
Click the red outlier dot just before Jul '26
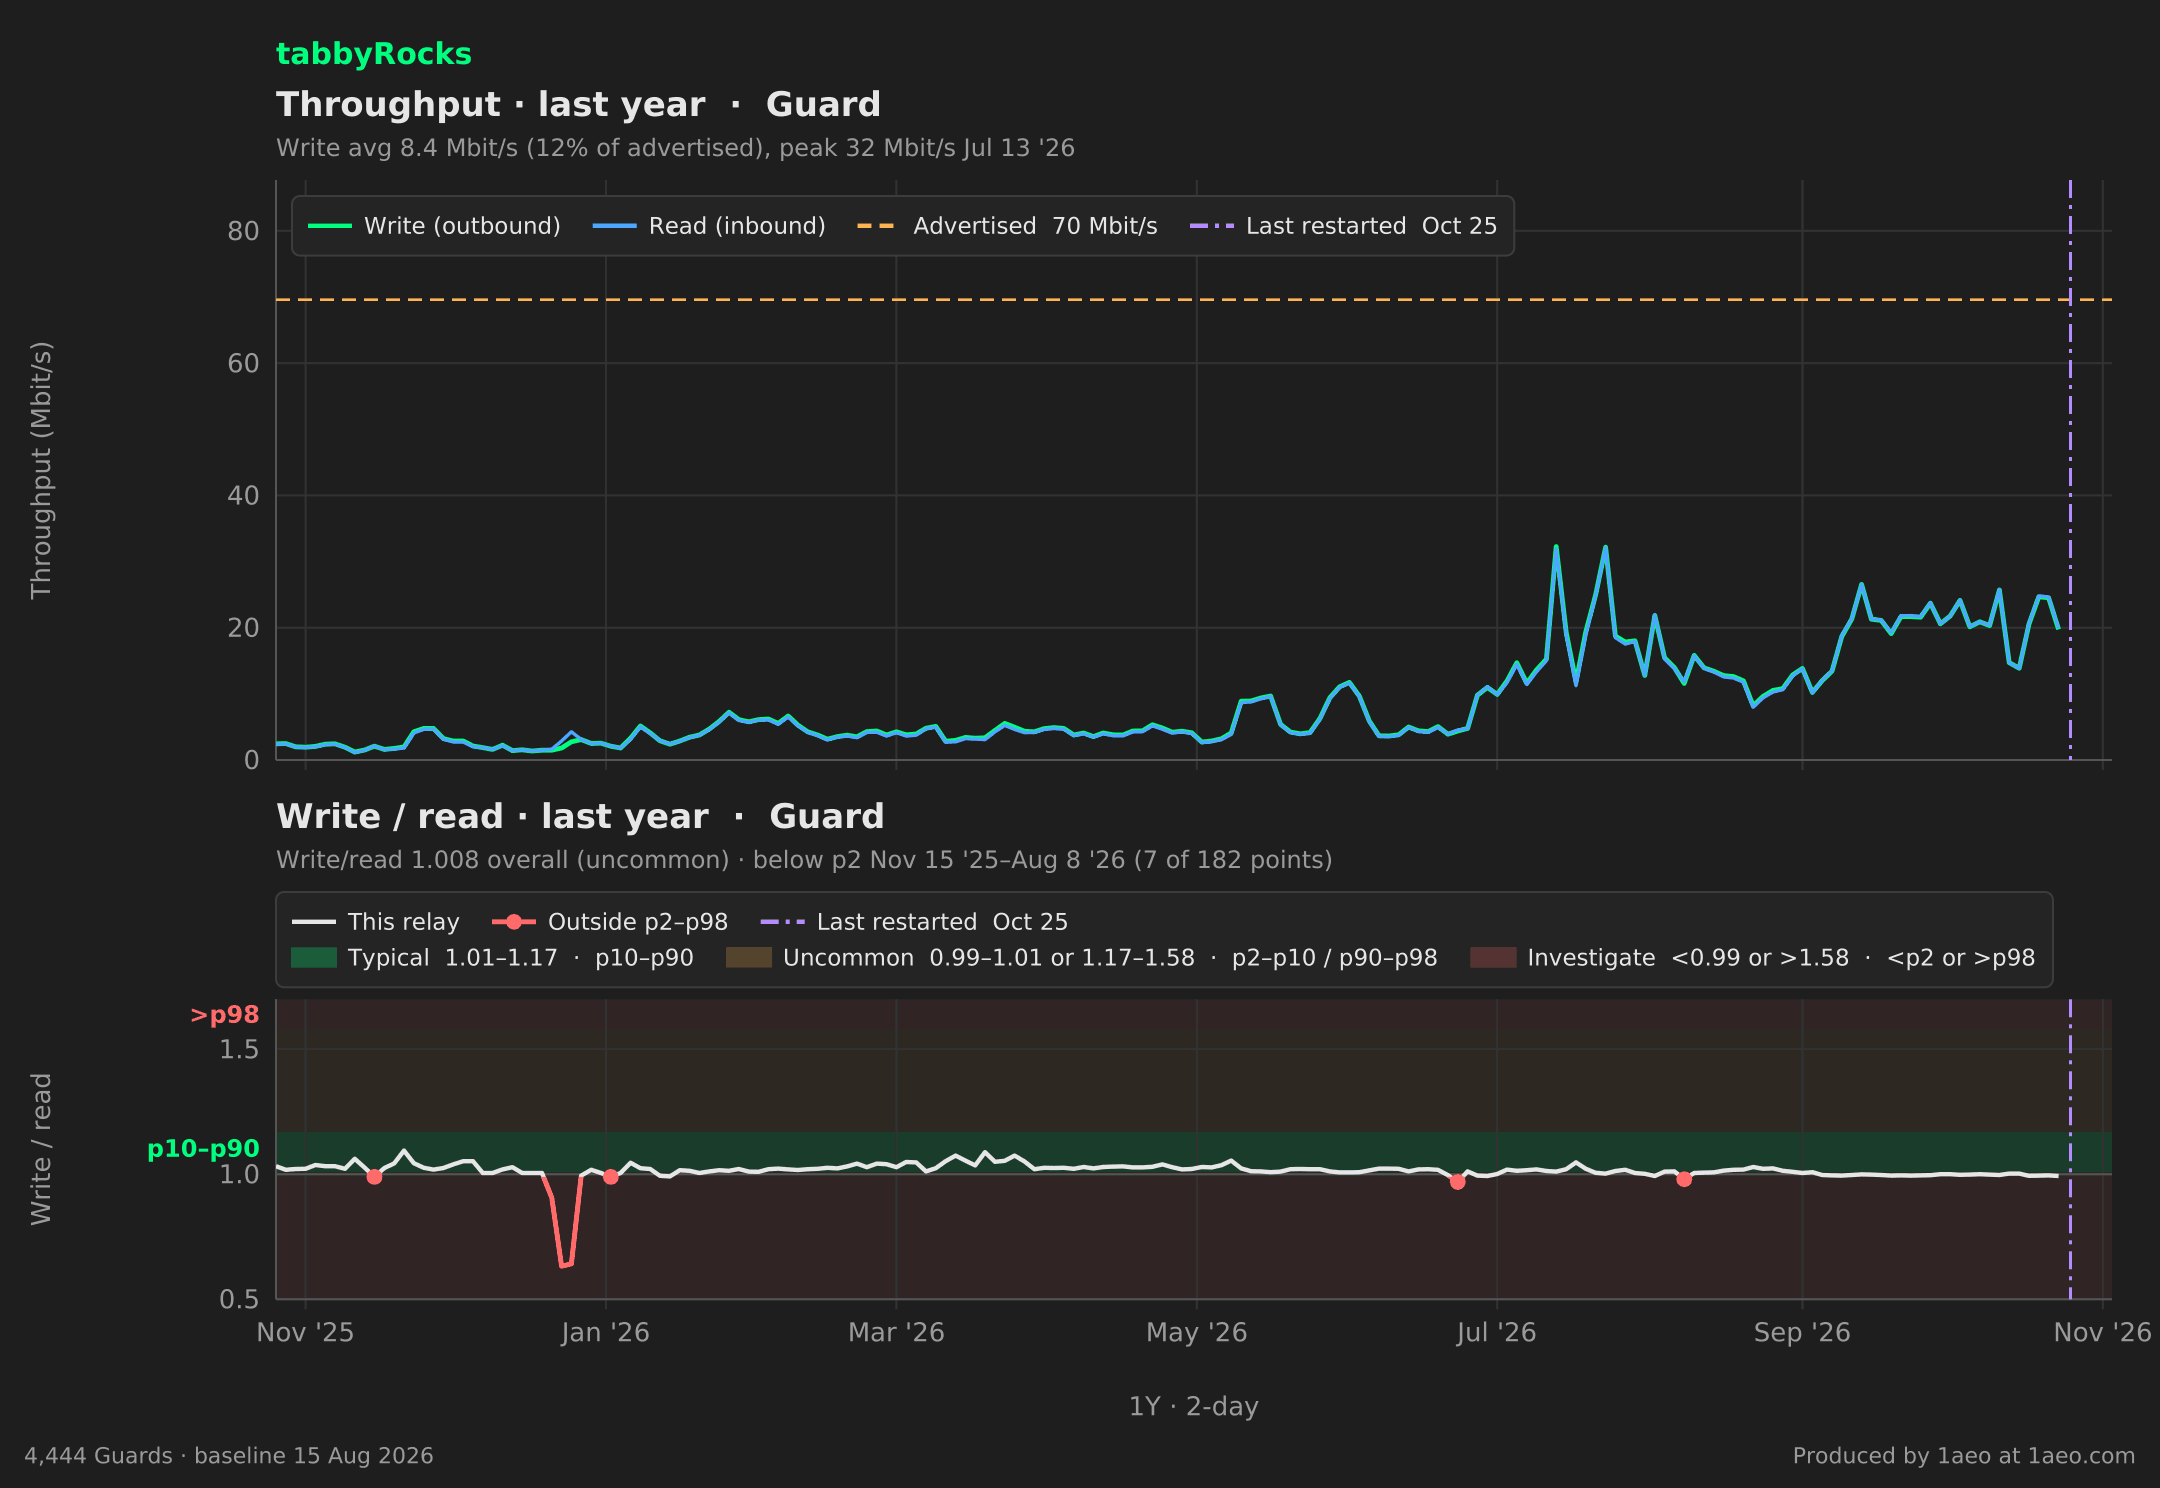click(1457, 1182)
